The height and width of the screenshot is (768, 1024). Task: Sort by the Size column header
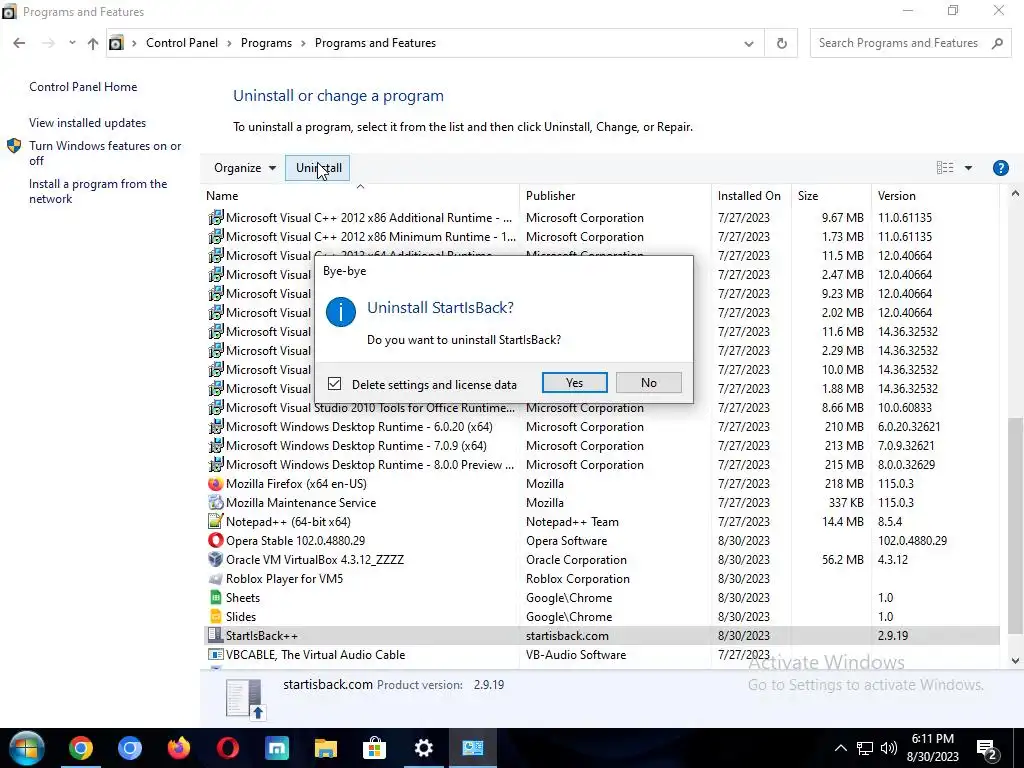click(831, 196)
